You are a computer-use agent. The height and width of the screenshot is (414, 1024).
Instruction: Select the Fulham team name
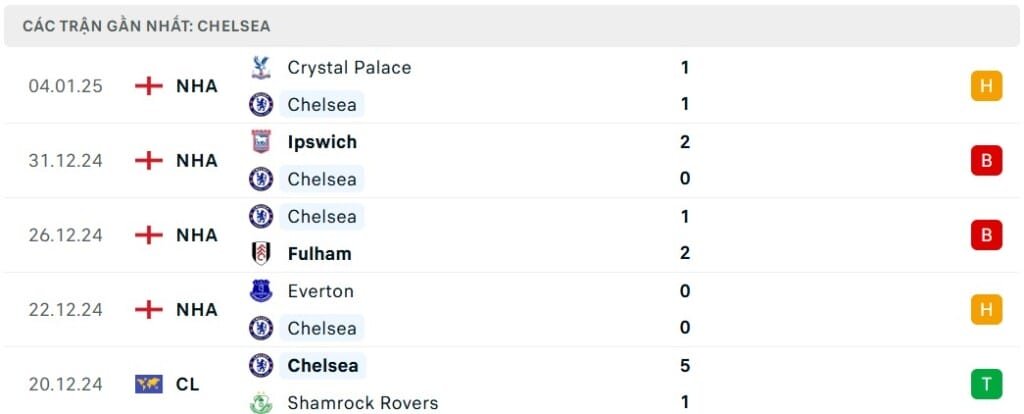click(319, 253)
